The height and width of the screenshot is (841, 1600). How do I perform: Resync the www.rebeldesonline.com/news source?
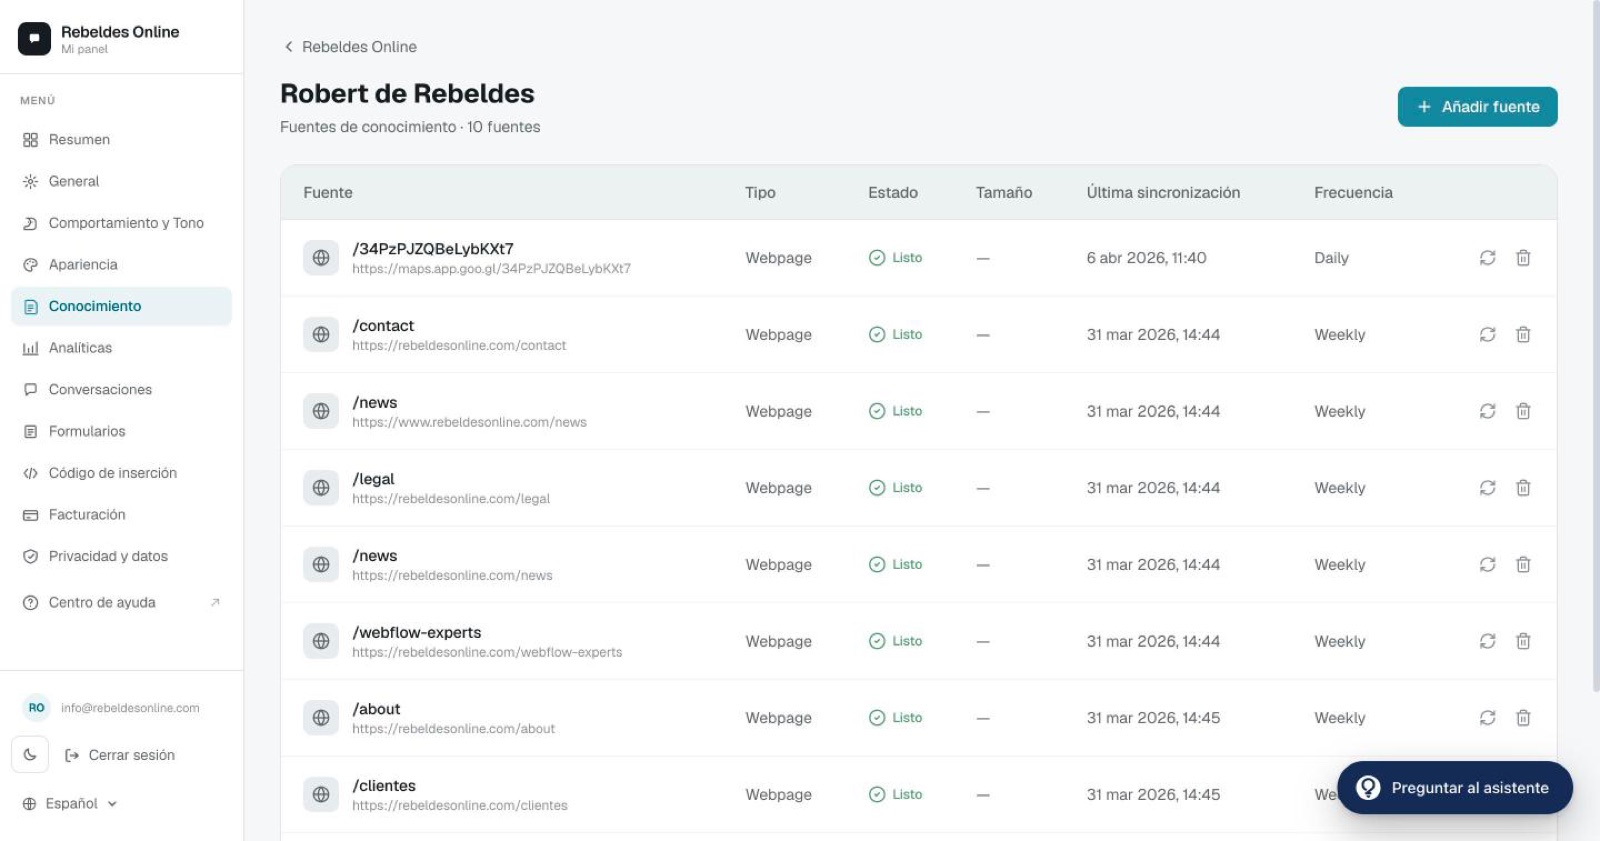pos(1487,411)
